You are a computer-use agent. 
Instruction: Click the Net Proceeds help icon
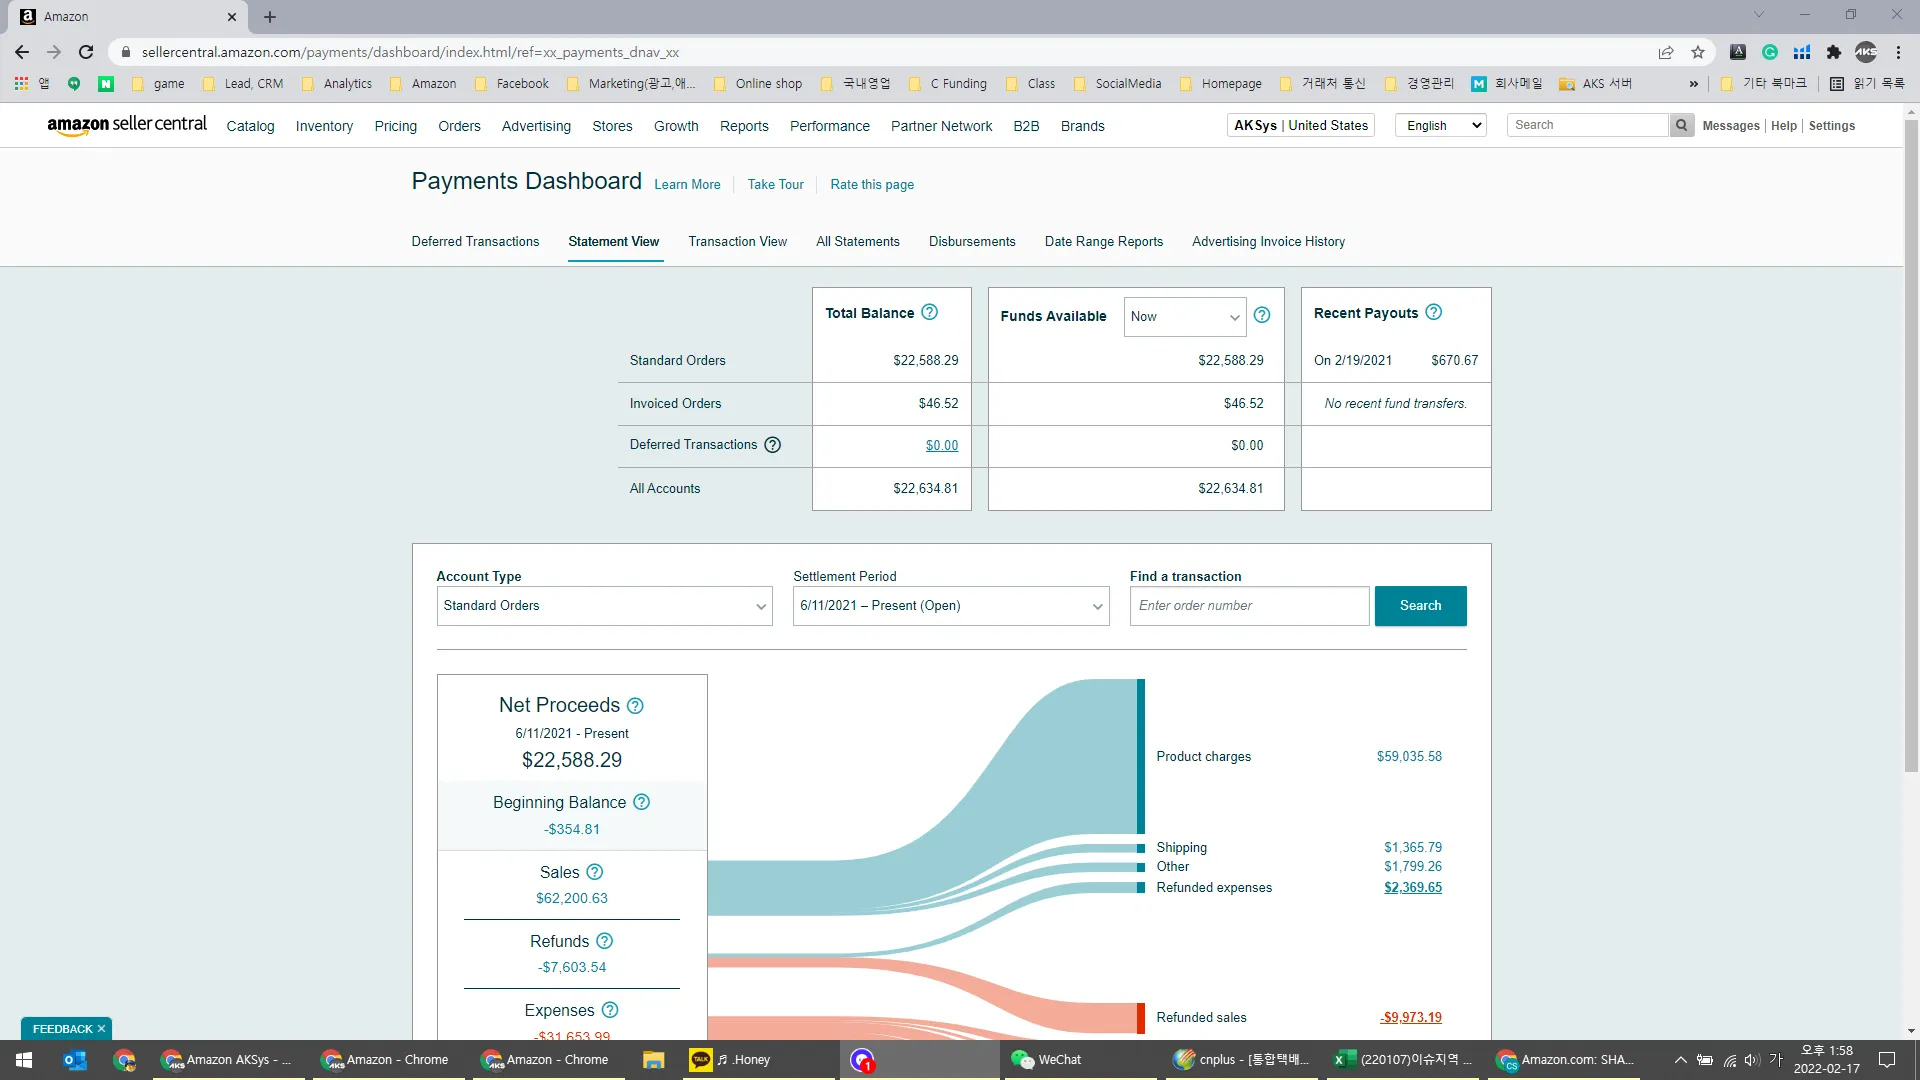coord(635,706)
